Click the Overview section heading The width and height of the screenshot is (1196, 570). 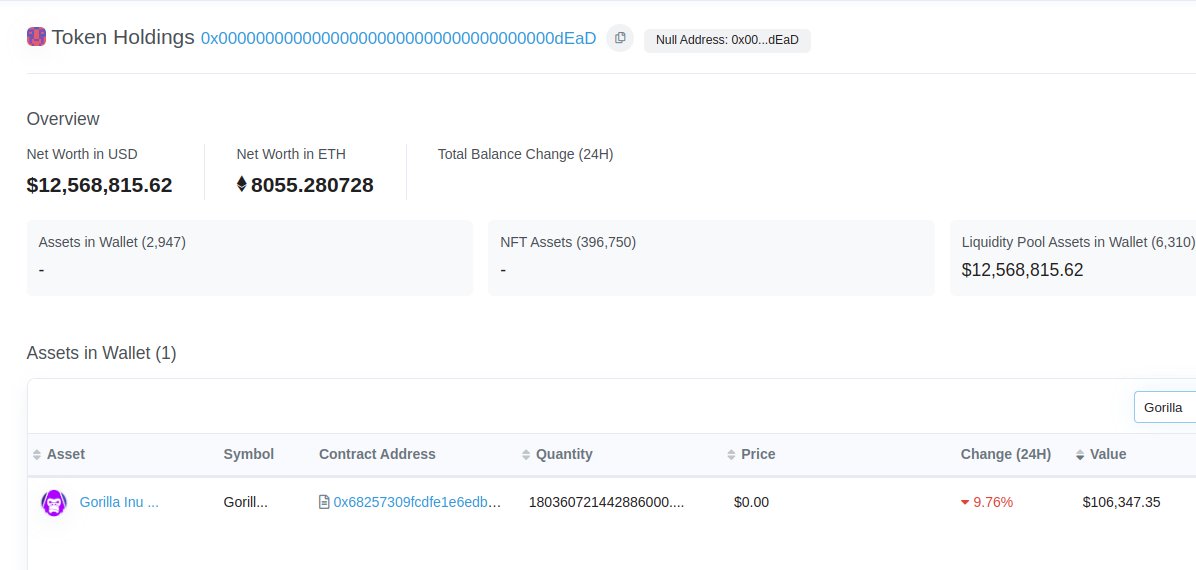63,119
